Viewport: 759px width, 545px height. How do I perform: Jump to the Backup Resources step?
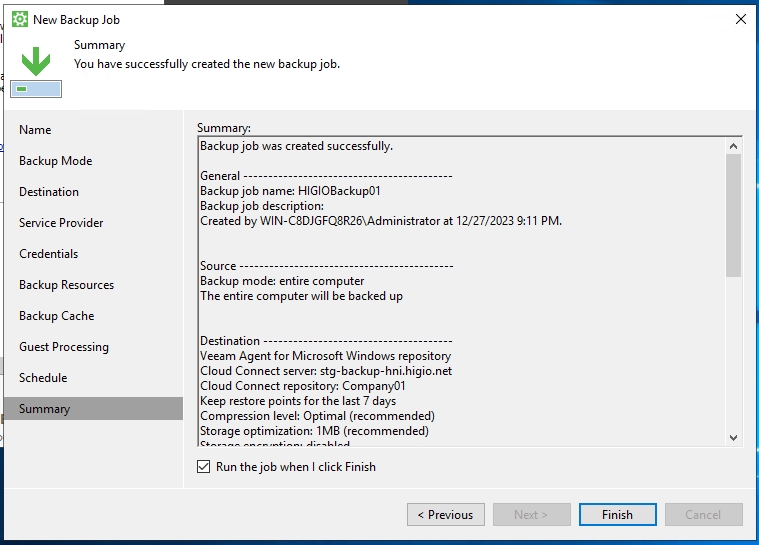click(66, 285)
